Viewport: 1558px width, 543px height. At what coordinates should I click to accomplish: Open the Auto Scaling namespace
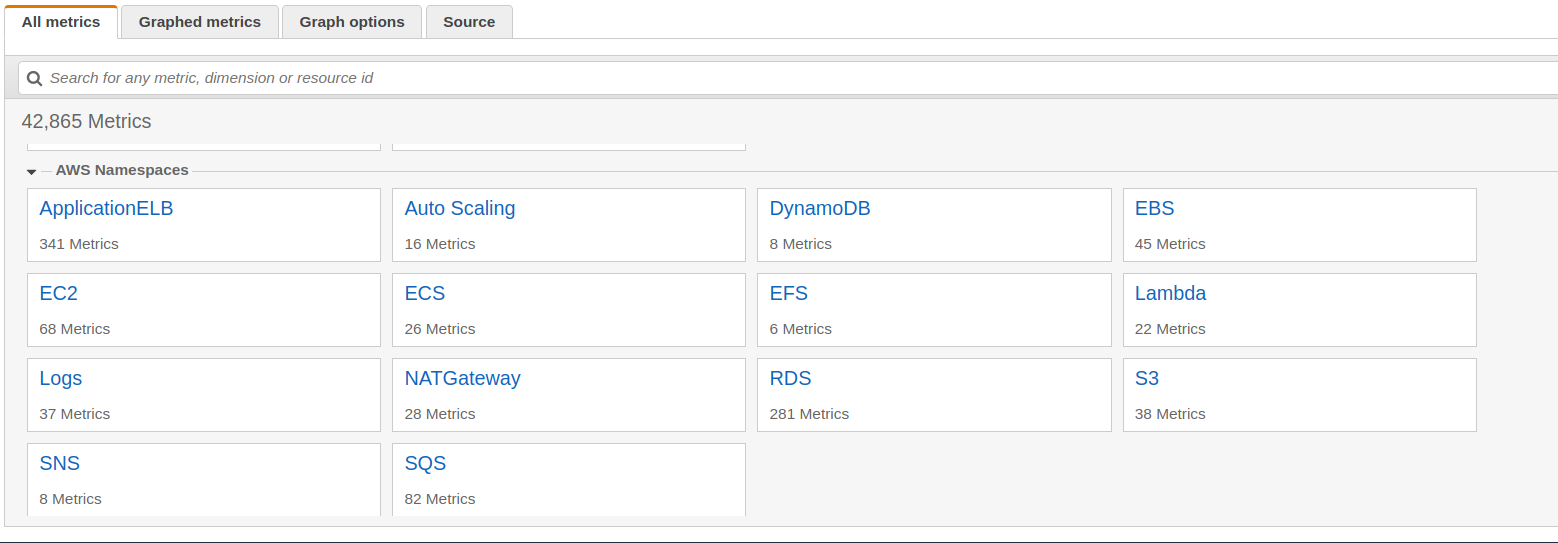tap(460, 209)
